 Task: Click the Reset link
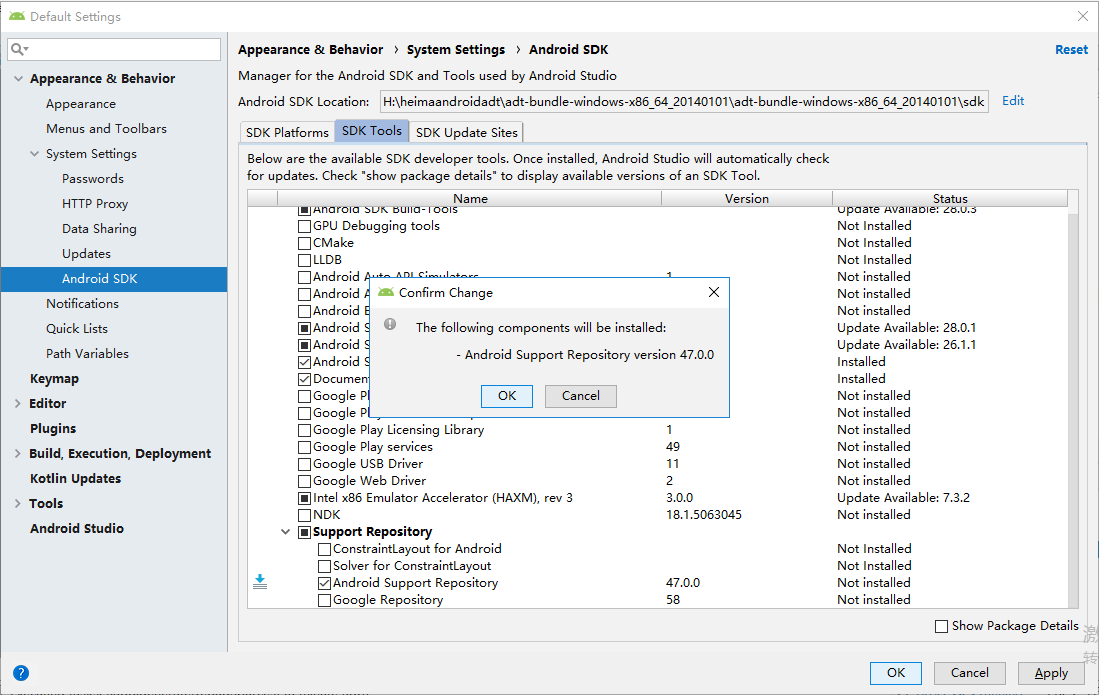coord(1071,50)
